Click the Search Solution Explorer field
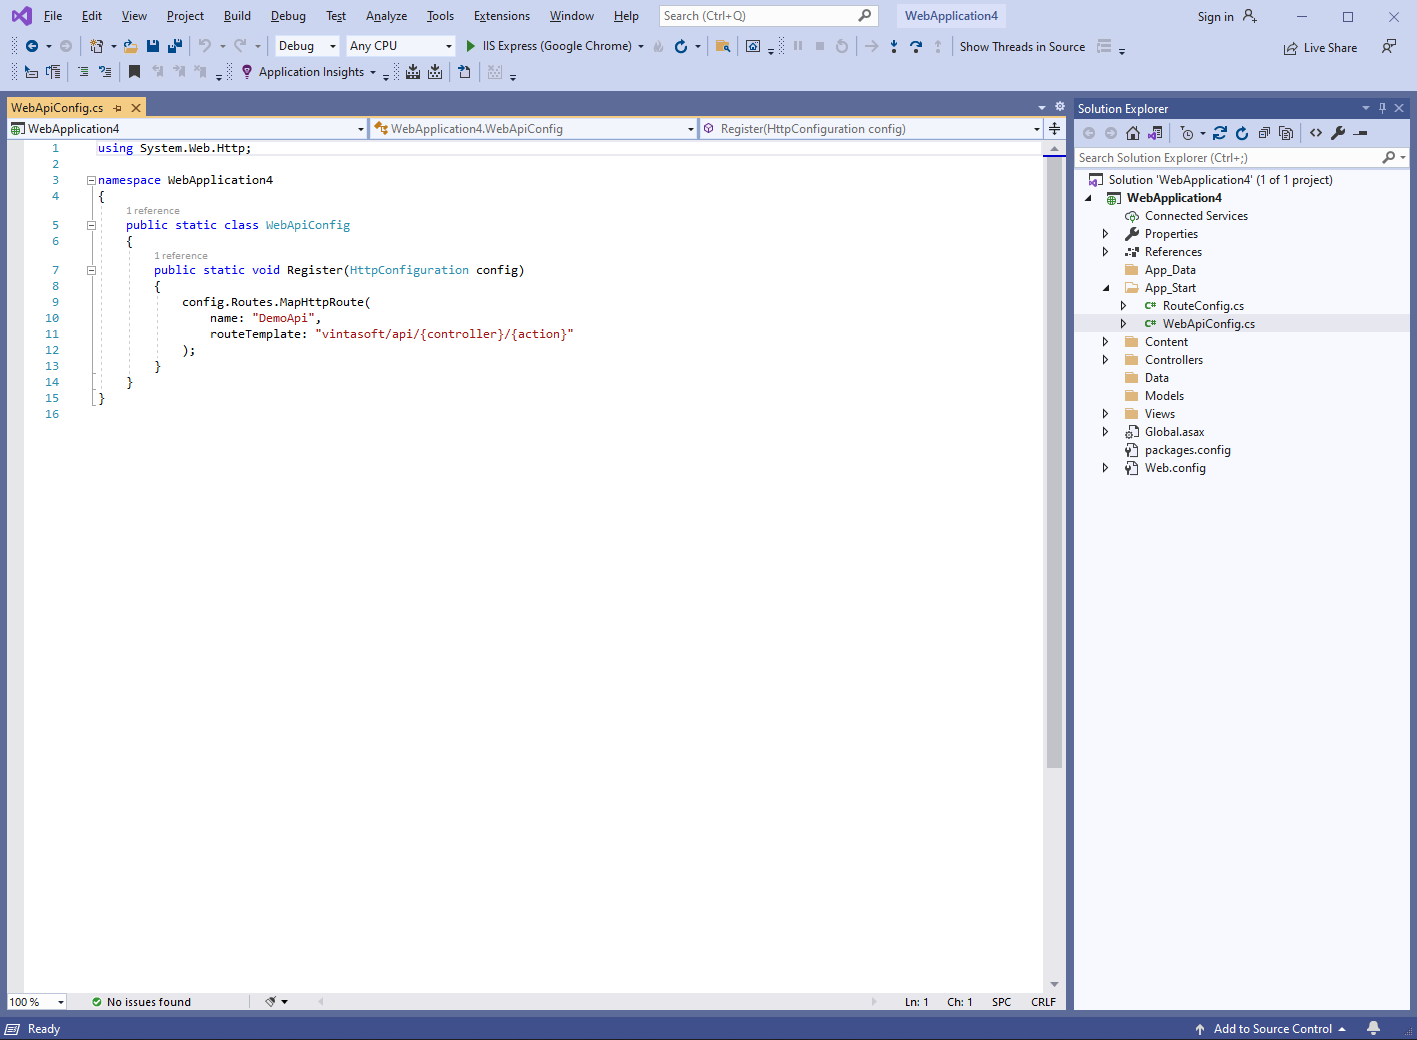 (x=1228, y=158)
